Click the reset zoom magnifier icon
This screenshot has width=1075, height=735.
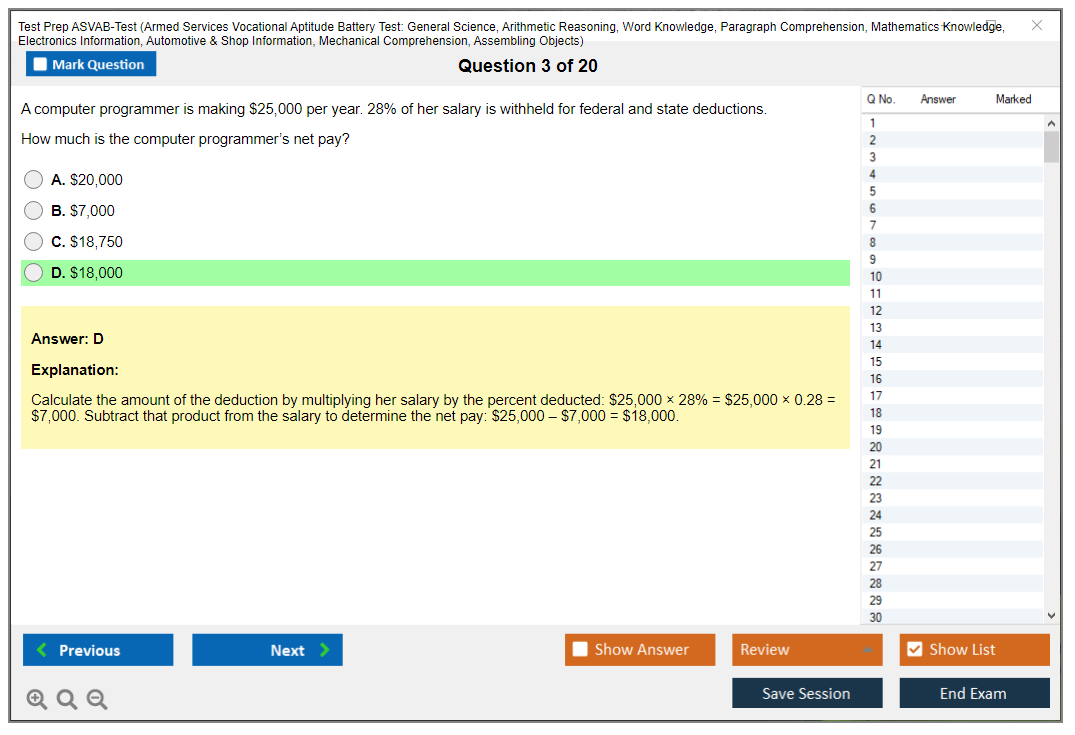pos(67,700)
